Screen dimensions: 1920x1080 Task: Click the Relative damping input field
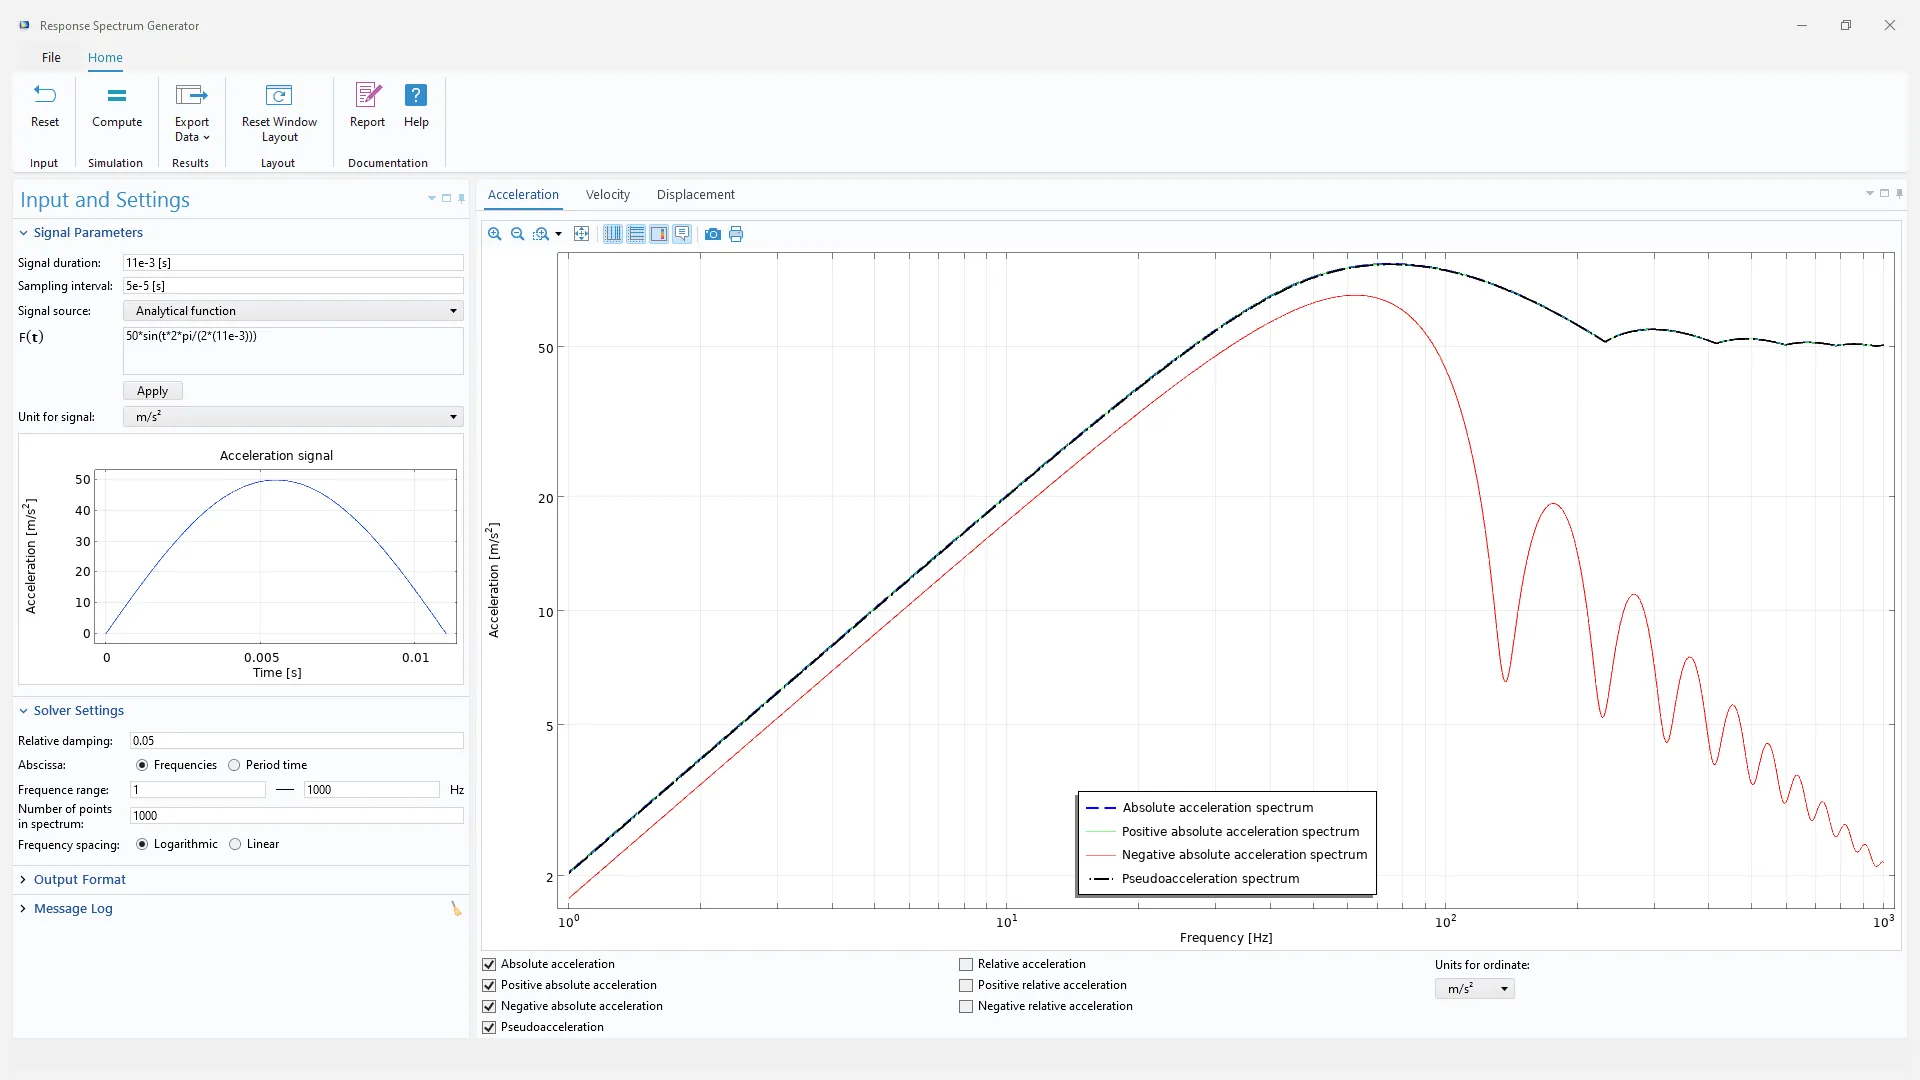click(296, 741)
